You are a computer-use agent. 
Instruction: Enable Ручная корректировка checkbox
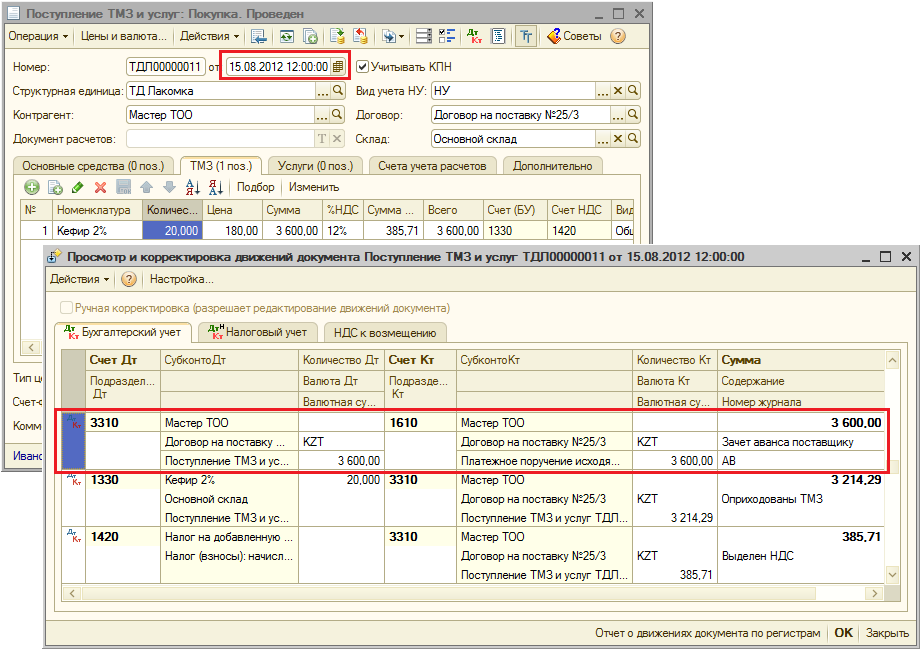(67, 308)
